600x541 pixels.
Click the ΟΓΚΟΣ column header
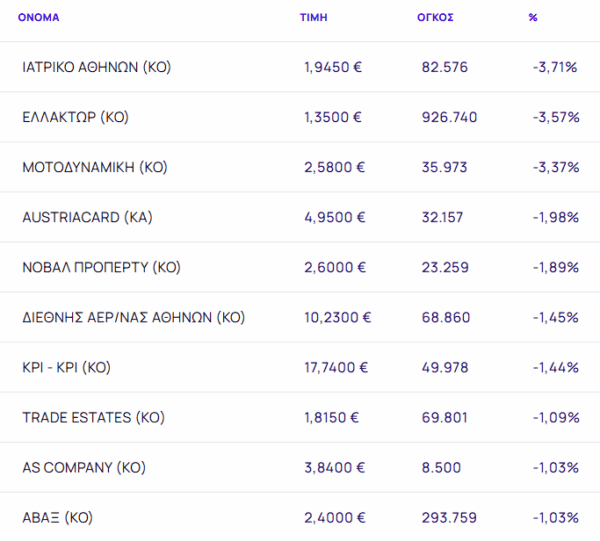436,17
